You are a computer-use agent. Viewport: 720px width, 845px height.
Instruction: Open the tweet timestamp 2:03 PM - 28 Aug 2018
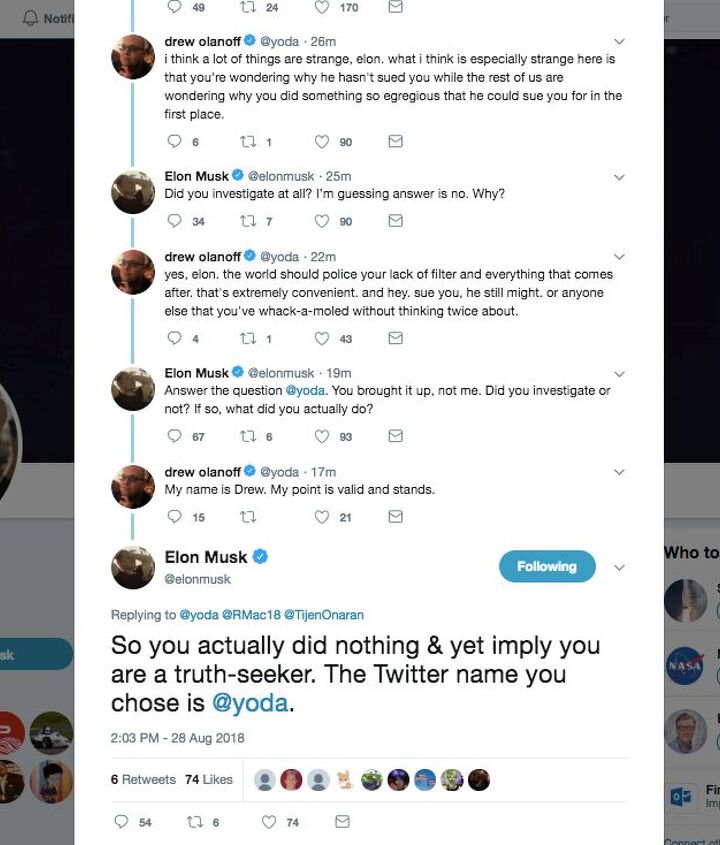click(x=177, y=738)
